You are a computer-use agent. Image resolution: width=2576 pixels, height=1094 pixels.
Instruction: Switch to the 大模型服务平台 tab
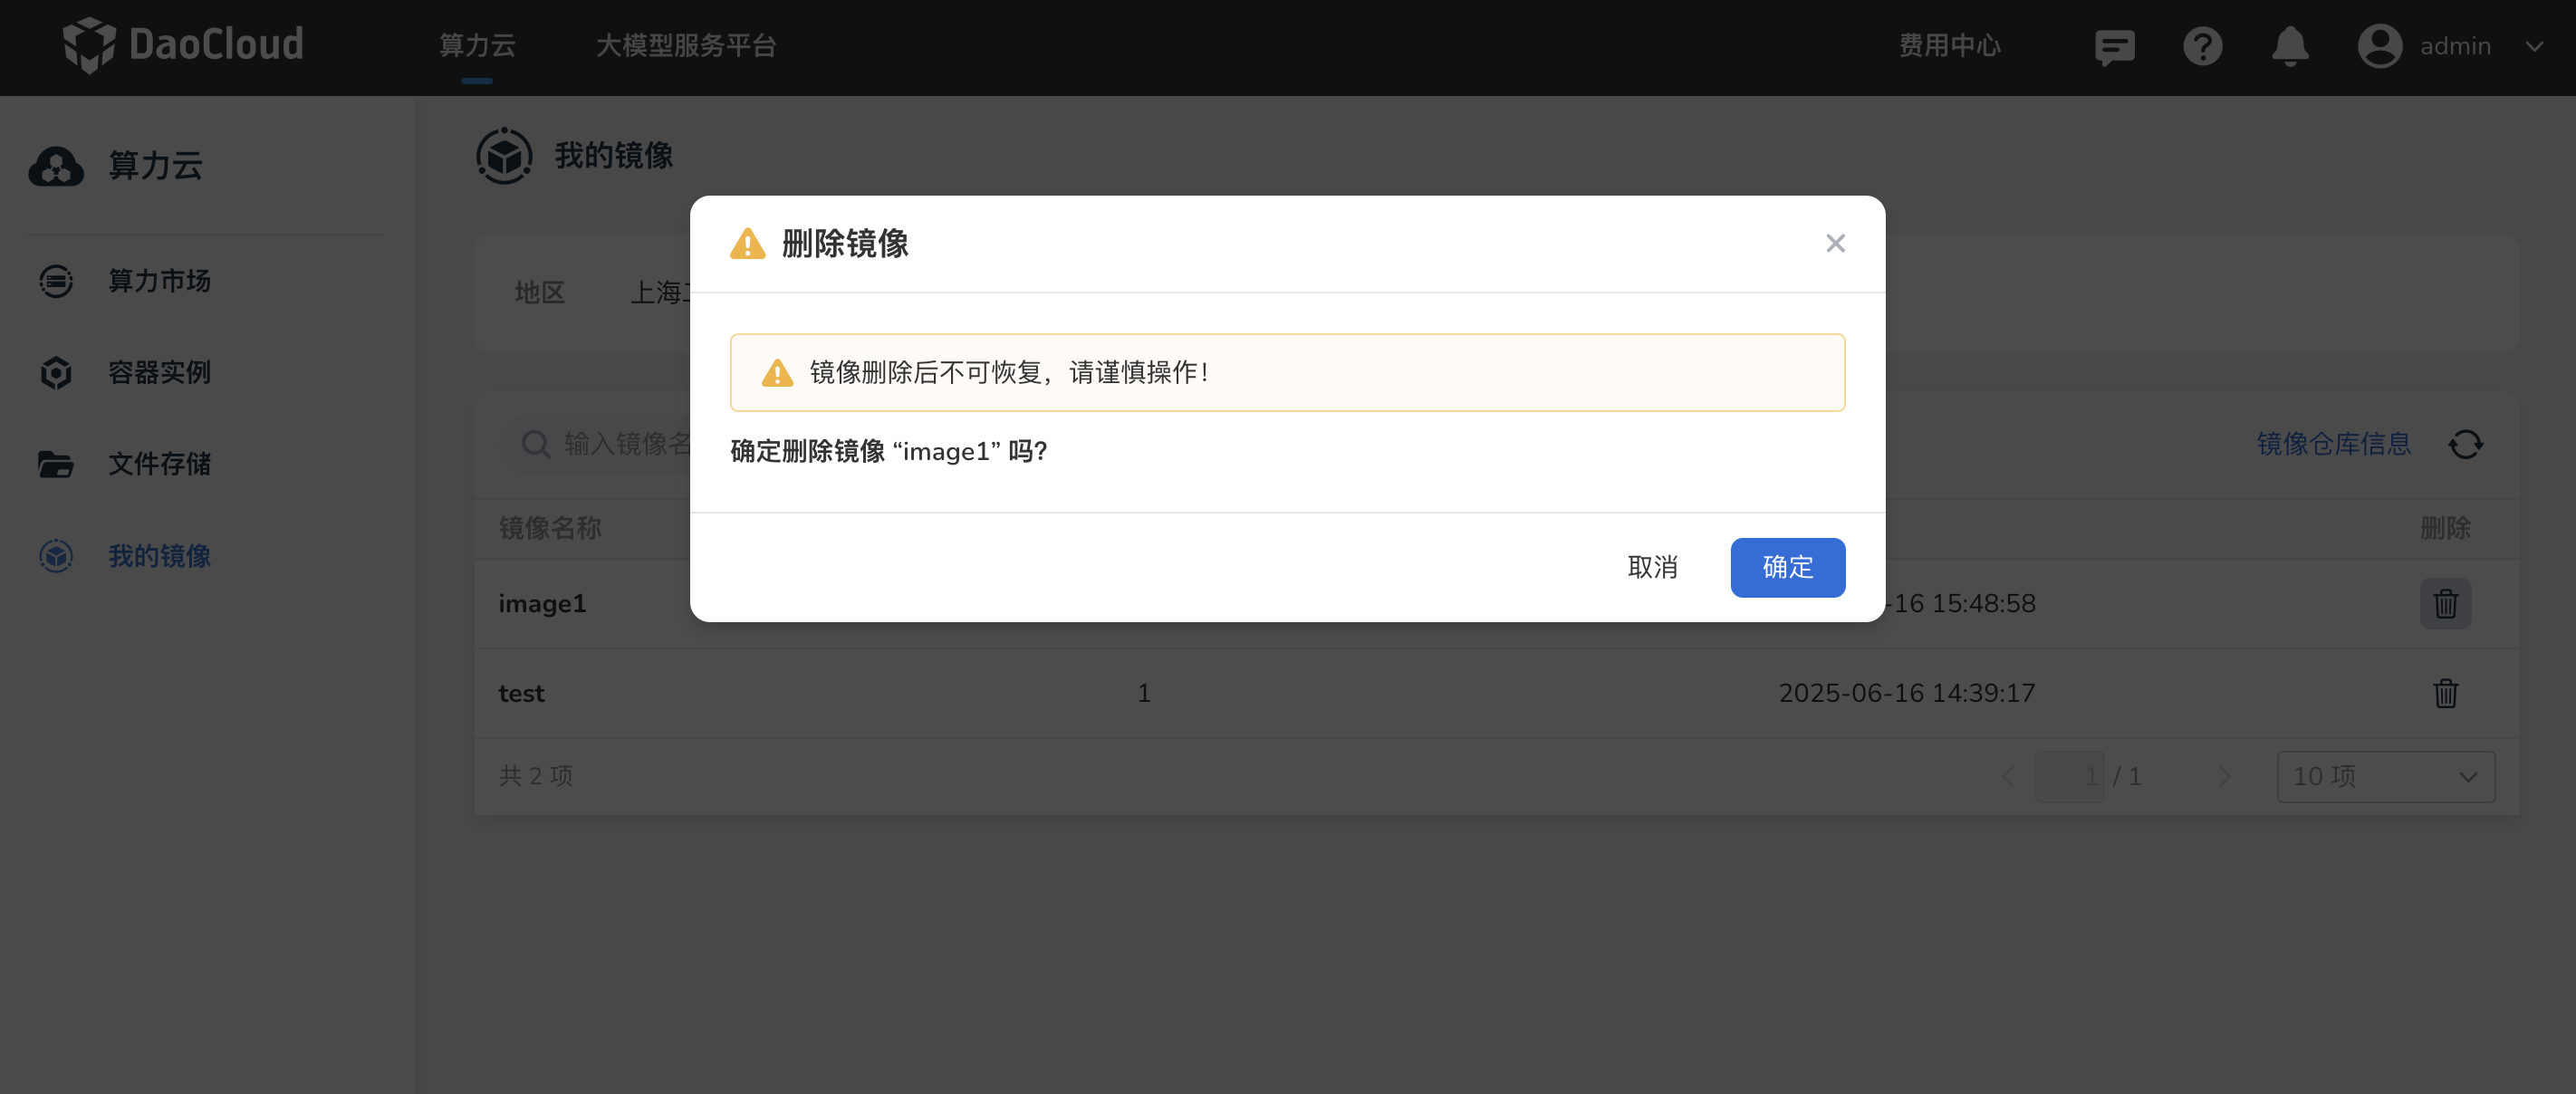click(686, 46)
